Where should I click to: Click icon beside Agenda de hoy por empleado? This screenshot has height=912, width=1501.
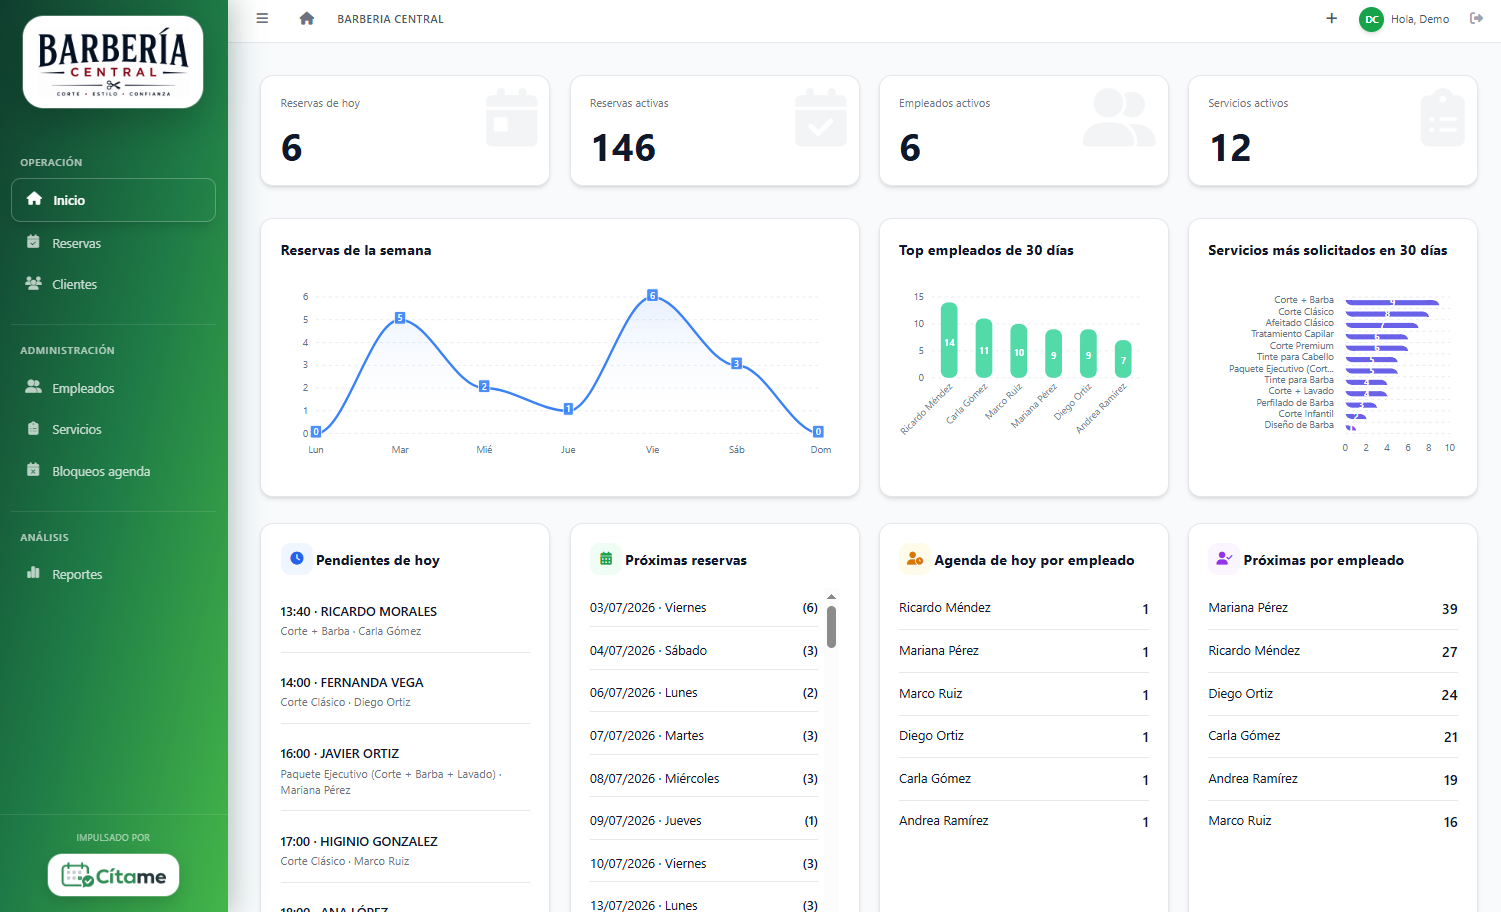(914, 559)
